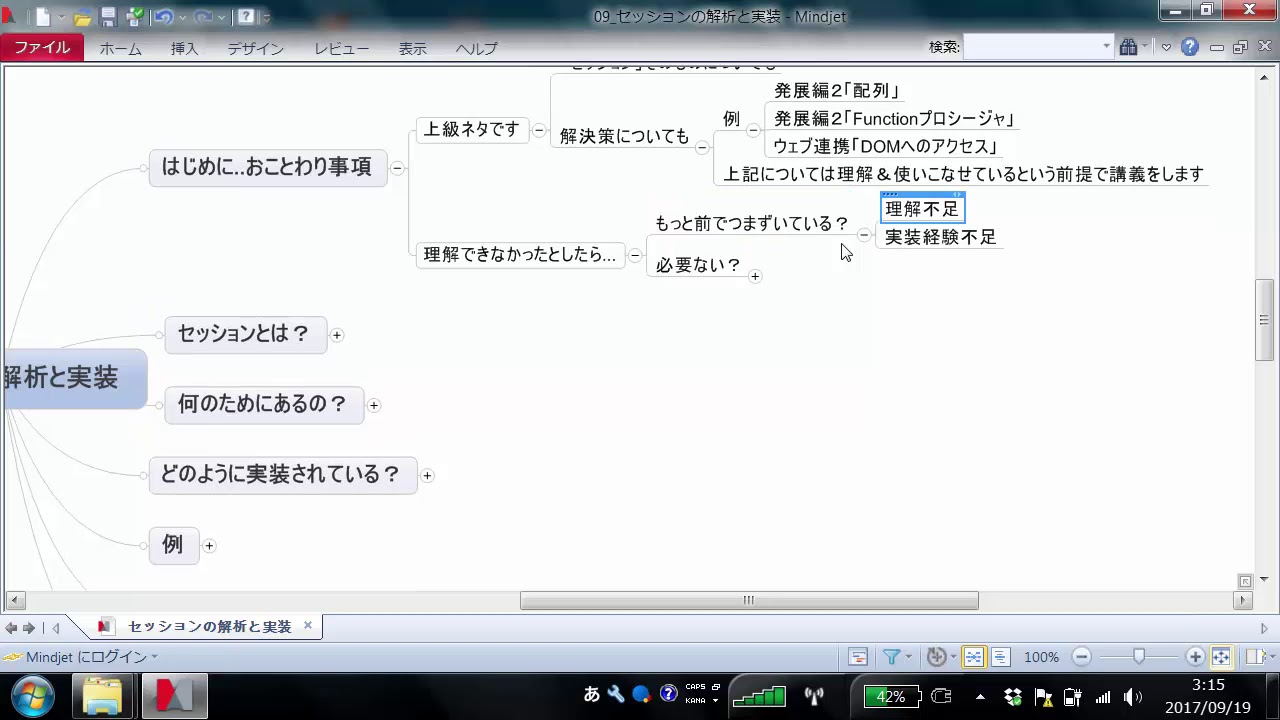Open the red ファイル button

coord(42,48)
